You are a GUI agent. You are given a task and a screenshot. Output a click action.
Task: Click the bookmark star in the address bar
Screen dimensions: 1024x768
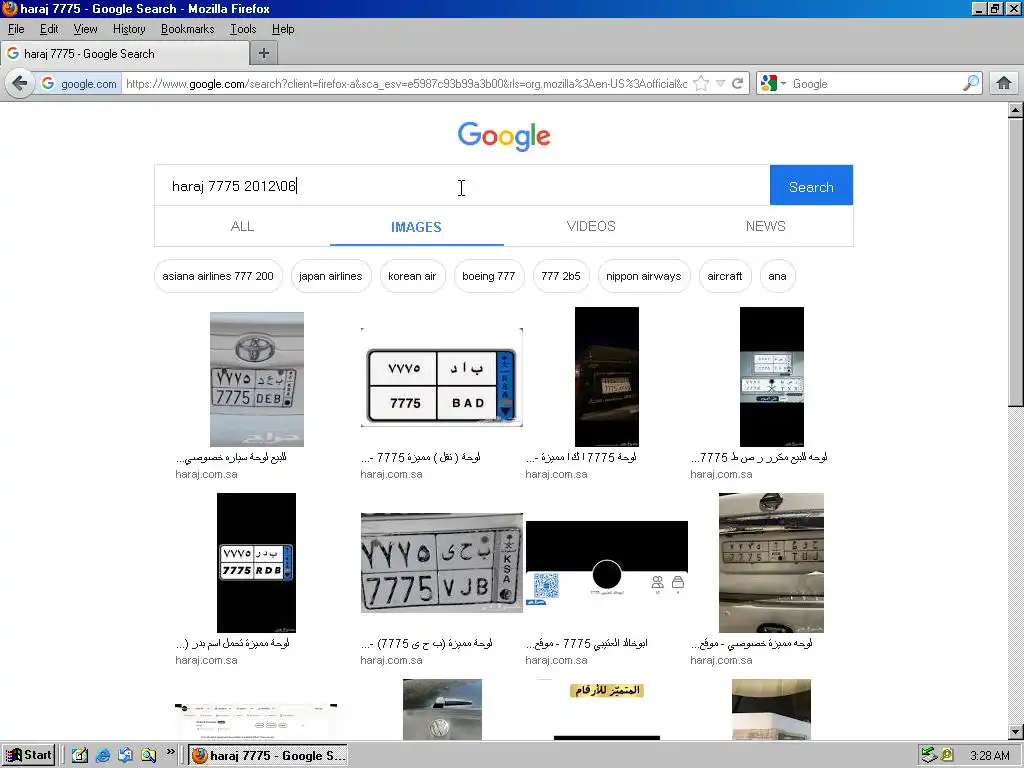coord(701,84)
